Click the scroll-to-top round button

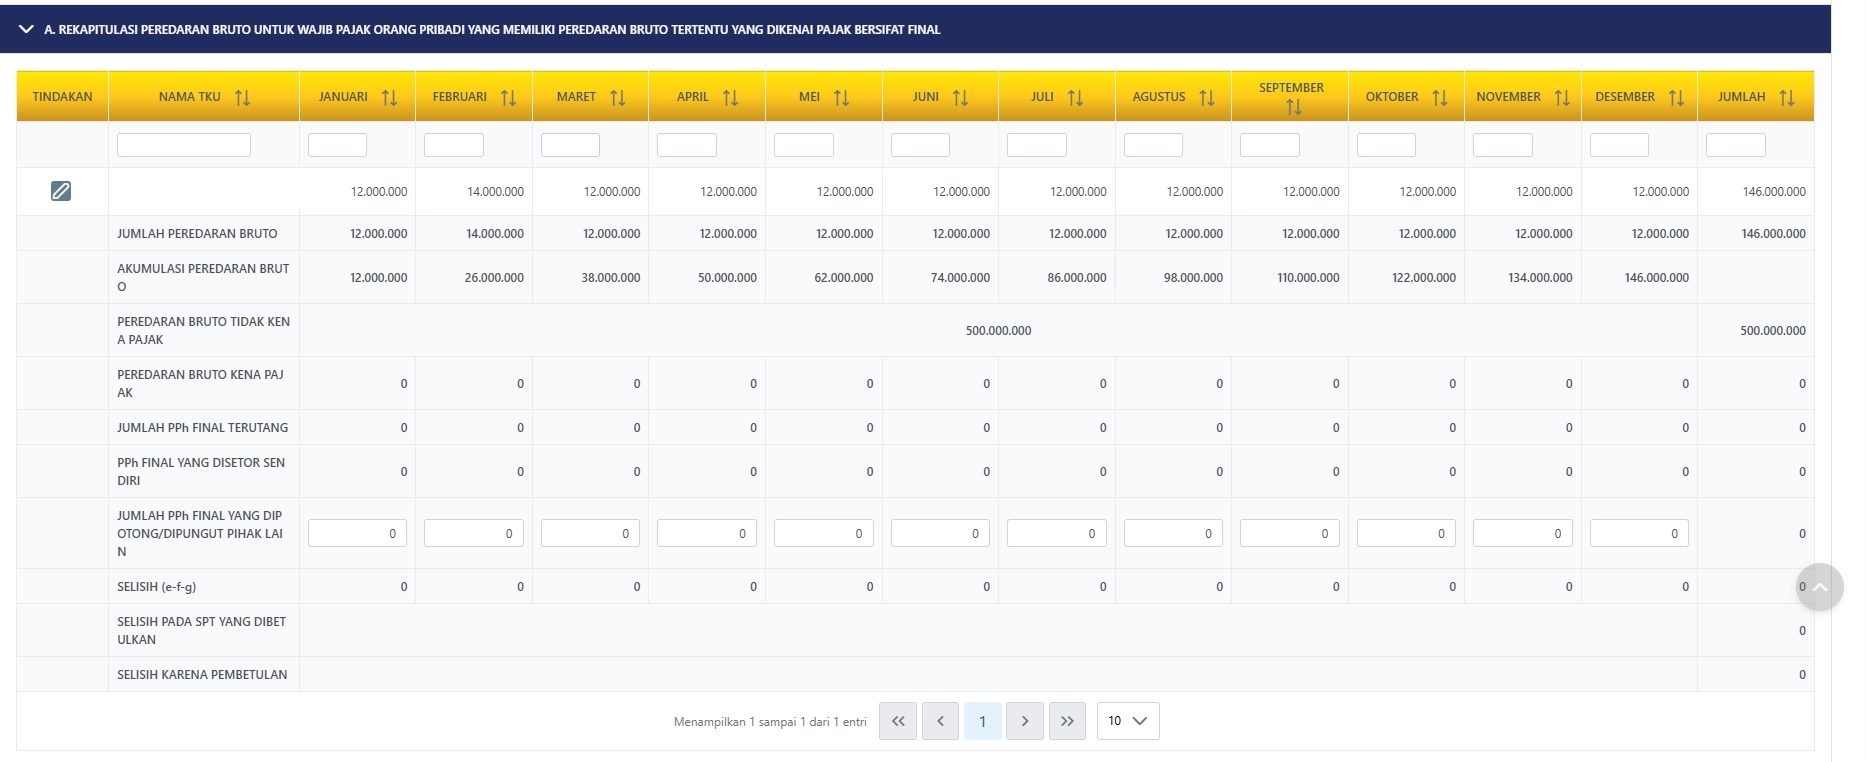click(x=1820, y=587)
